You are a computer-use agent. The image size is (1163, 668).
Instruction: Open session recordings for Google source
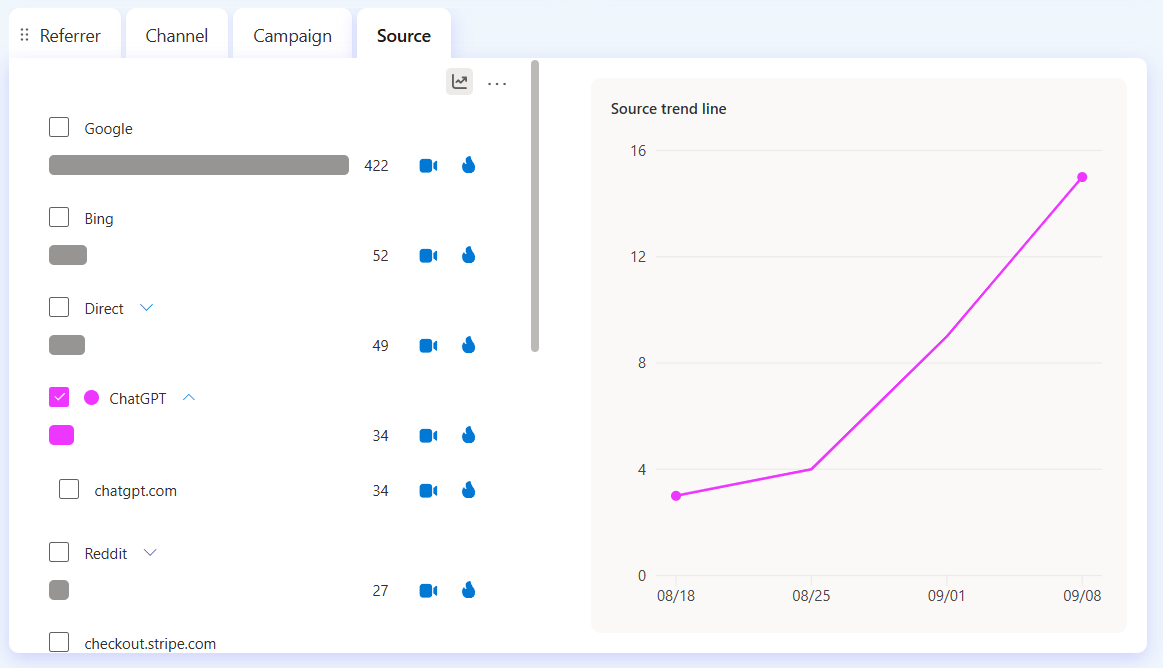point(428,165)
